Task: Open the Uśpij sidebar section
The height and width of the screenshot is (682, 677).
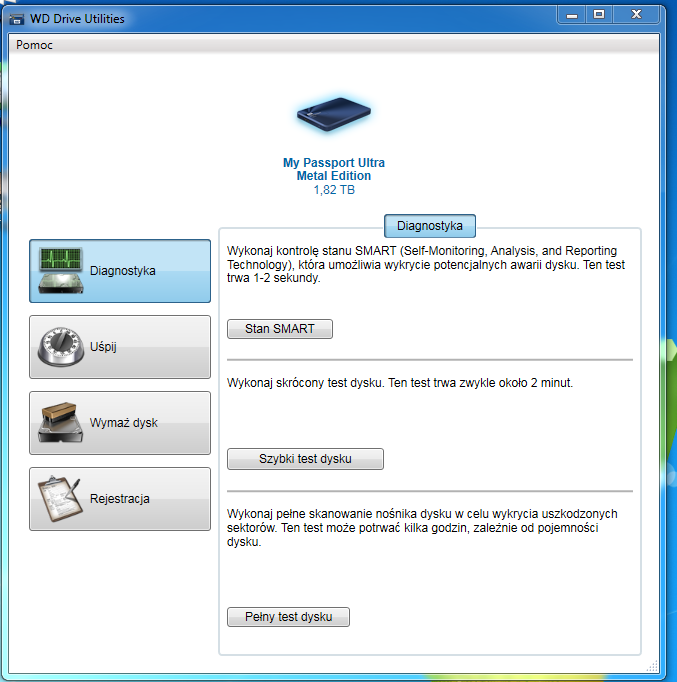Action: [x=120, y=347]
